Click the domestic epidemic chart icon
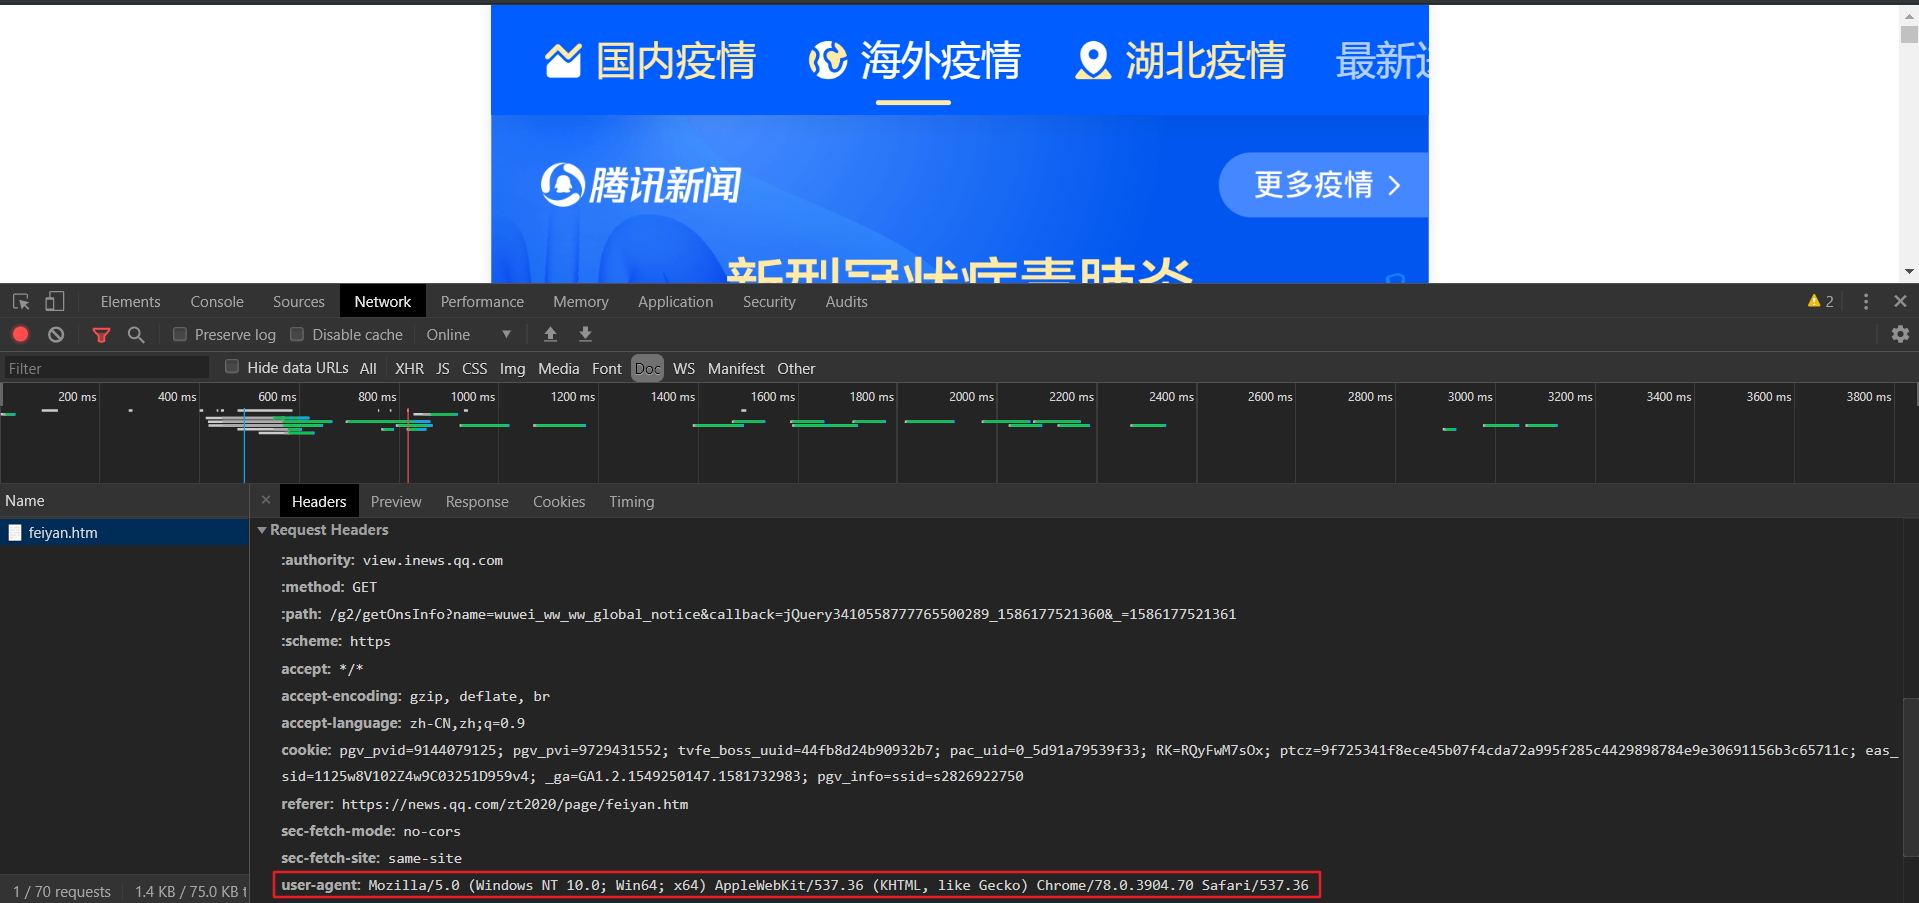1919x903 pixels. click(x=563, y=61)
